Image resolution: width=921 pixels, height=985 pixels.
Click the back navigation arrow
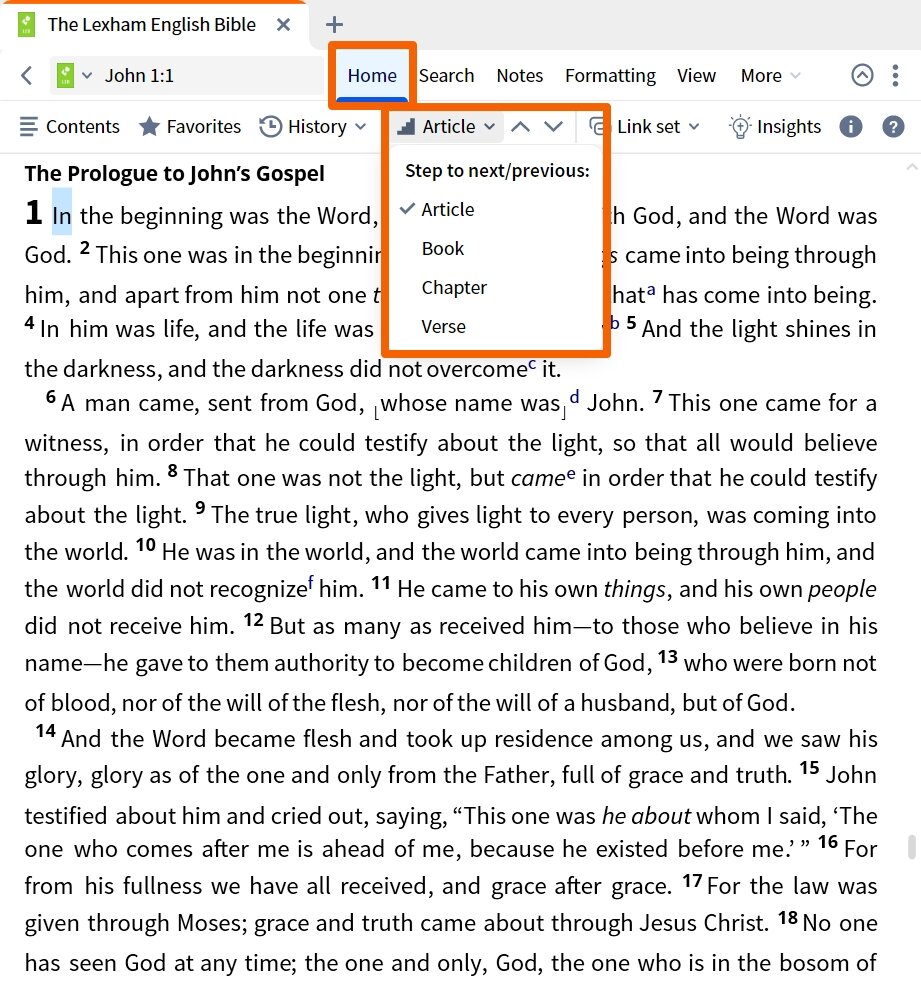click(26, 76)
